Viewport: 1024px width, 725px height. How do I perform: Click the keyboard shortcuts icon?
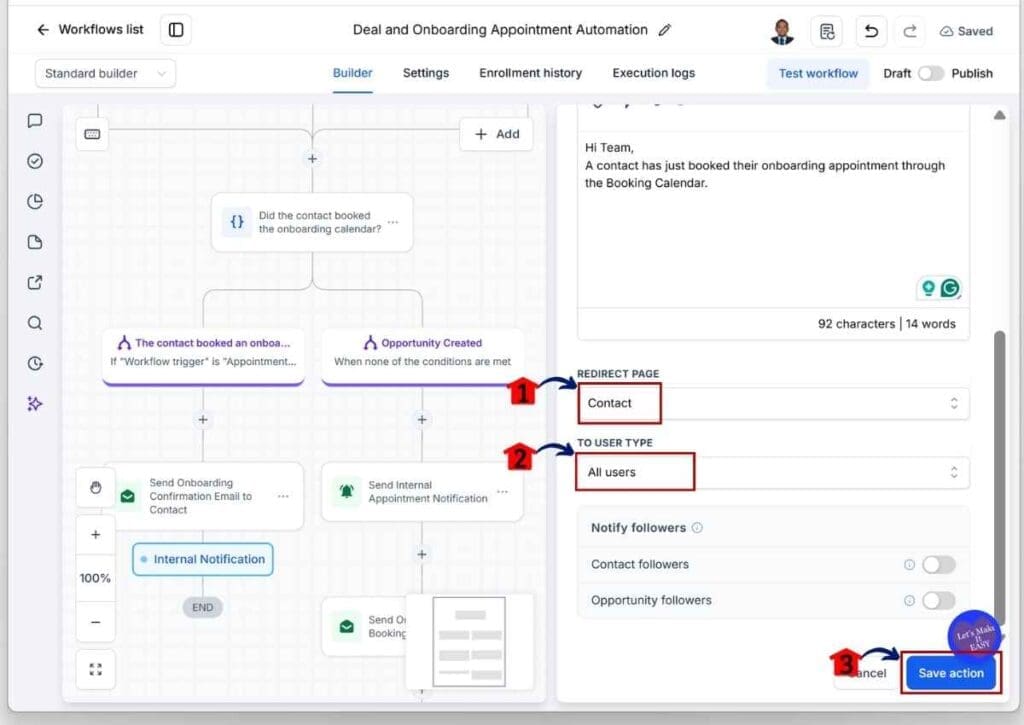click(92, 134)
